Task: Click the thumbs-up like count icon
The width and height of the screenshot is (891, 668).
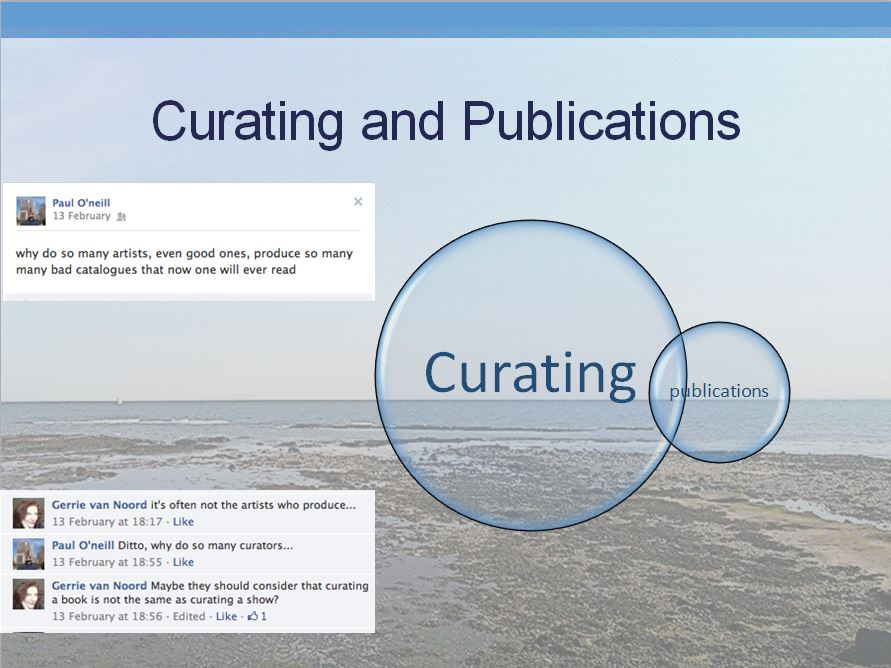Action: pyautogui.click(x=253, y=617)
